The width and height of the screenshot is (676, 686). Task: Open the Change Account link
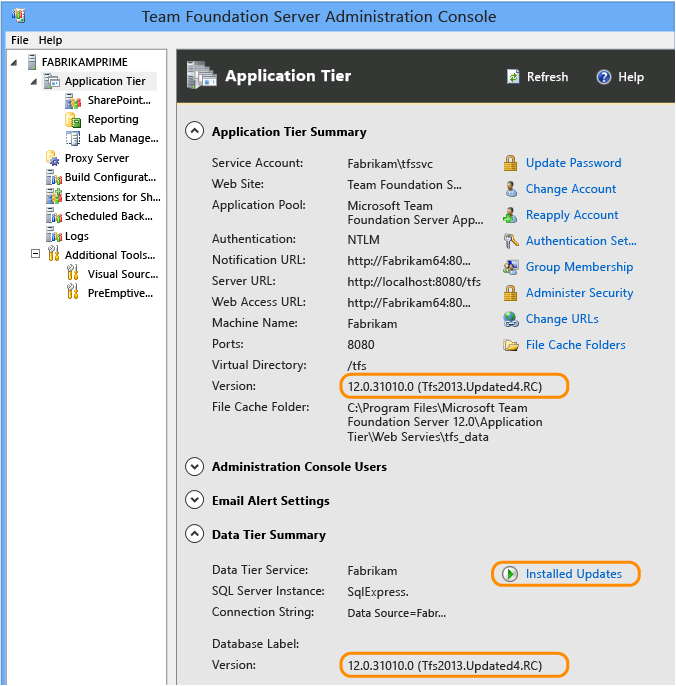click(x=571, y=189)
